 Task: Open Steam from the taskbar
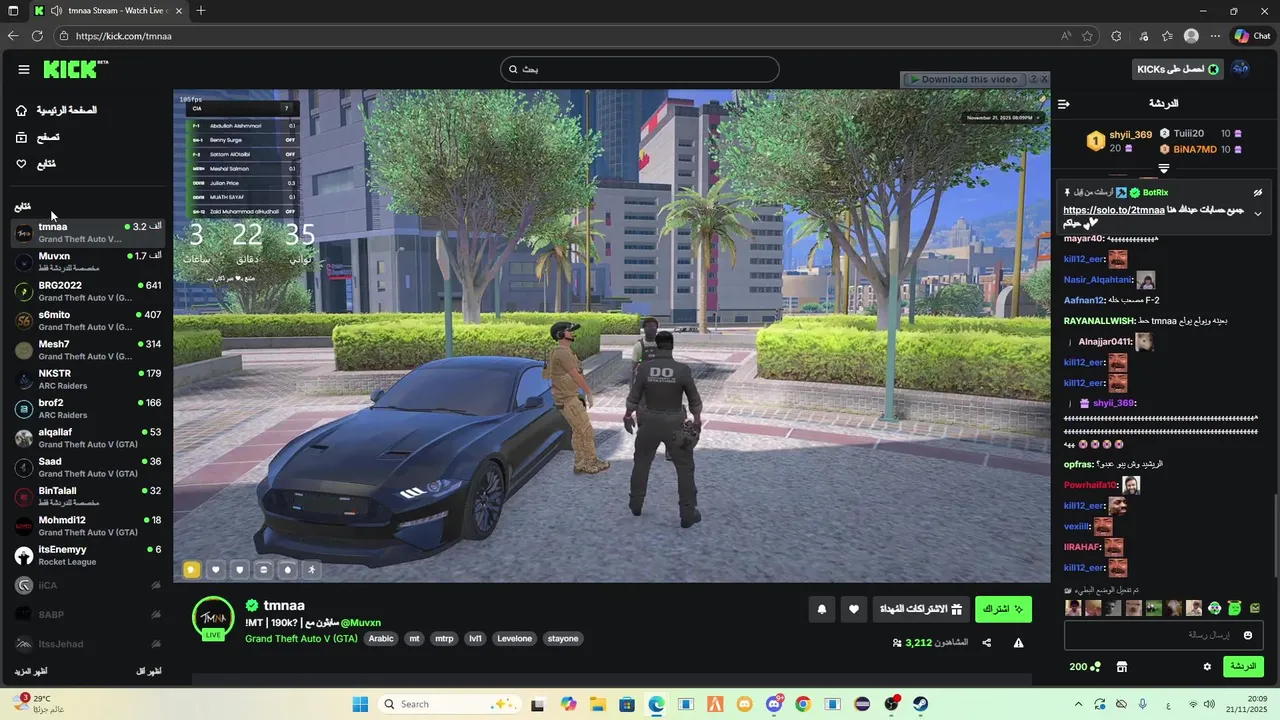(921, 704)
